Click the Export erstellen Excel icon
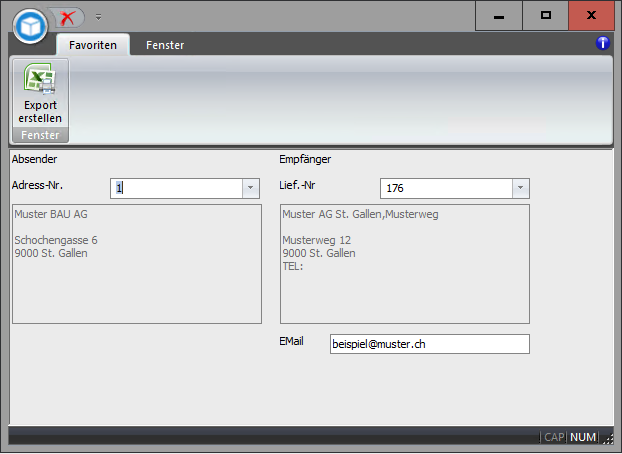This screenshot has width=622, height=454. coord(40,80)
